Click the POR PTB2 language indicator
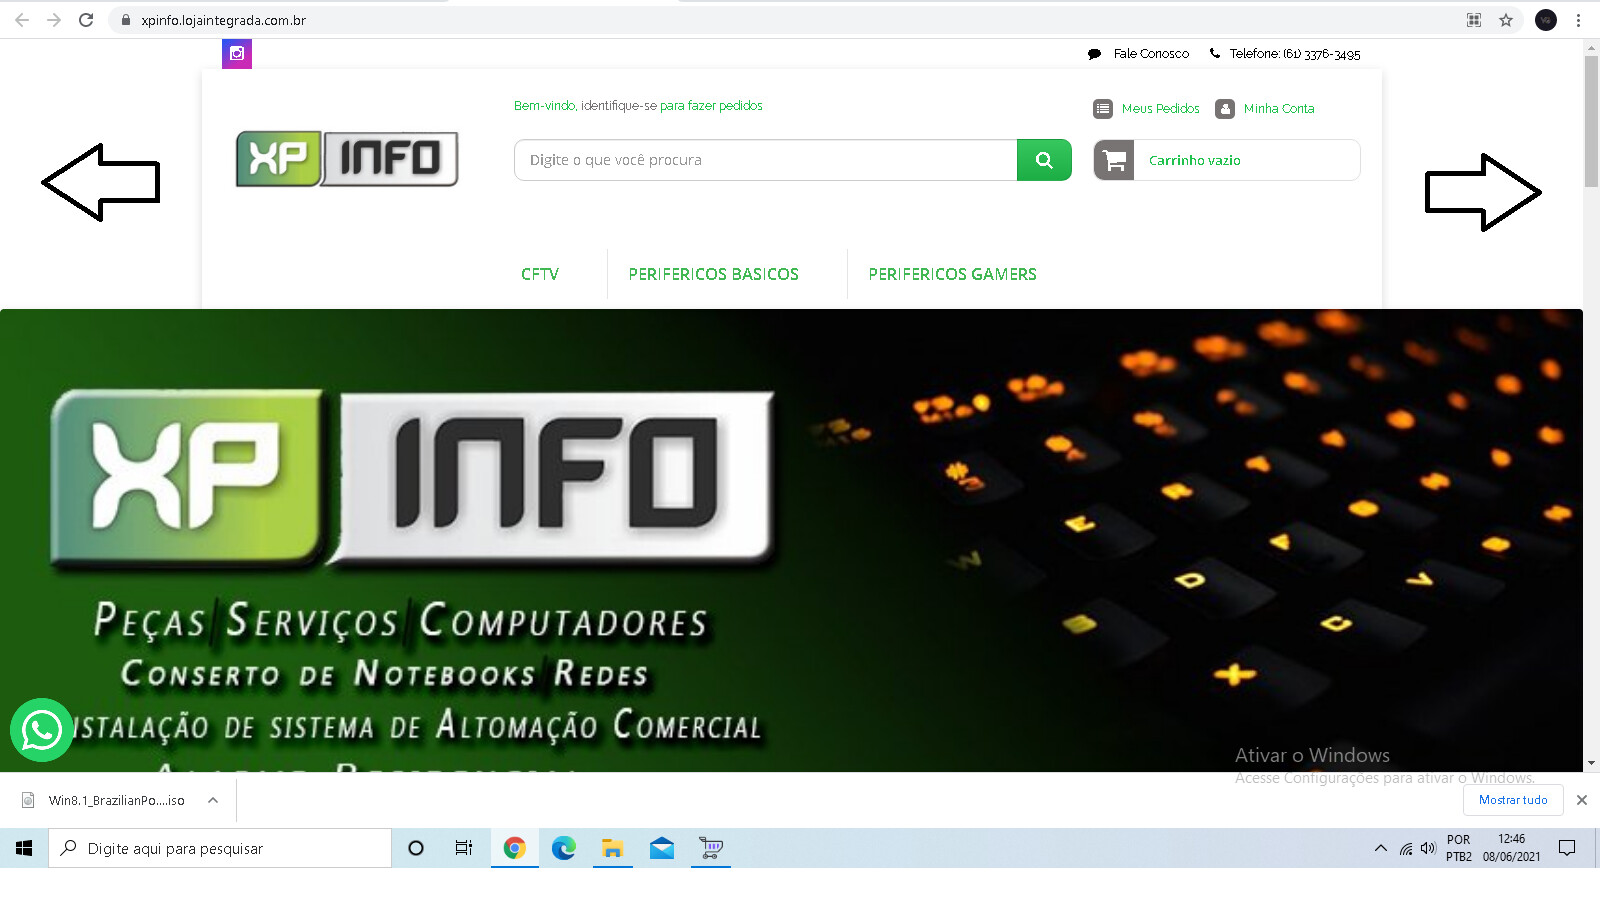This screenshot has width=1600, height=900. 1459,848
